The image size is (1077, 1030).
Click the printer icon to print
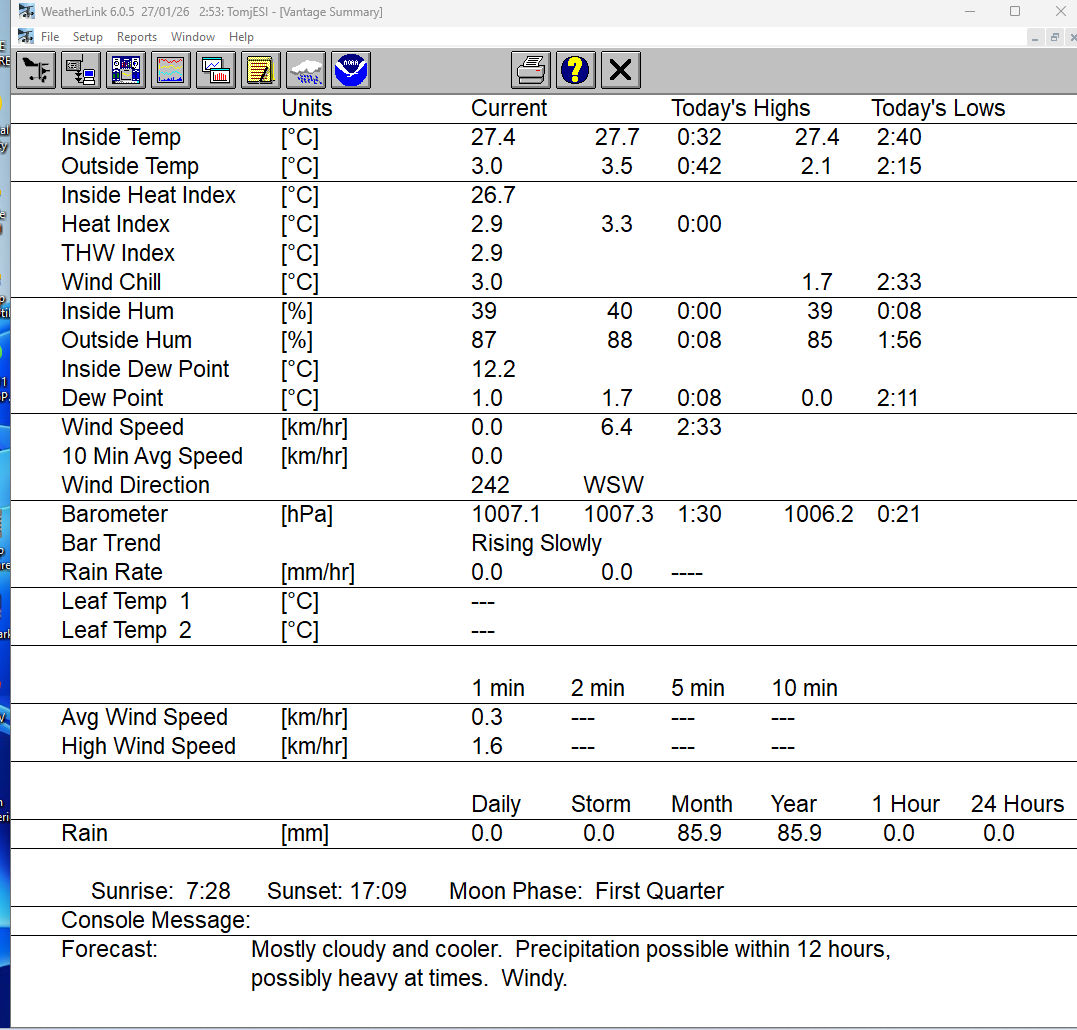tap(531, 70)
